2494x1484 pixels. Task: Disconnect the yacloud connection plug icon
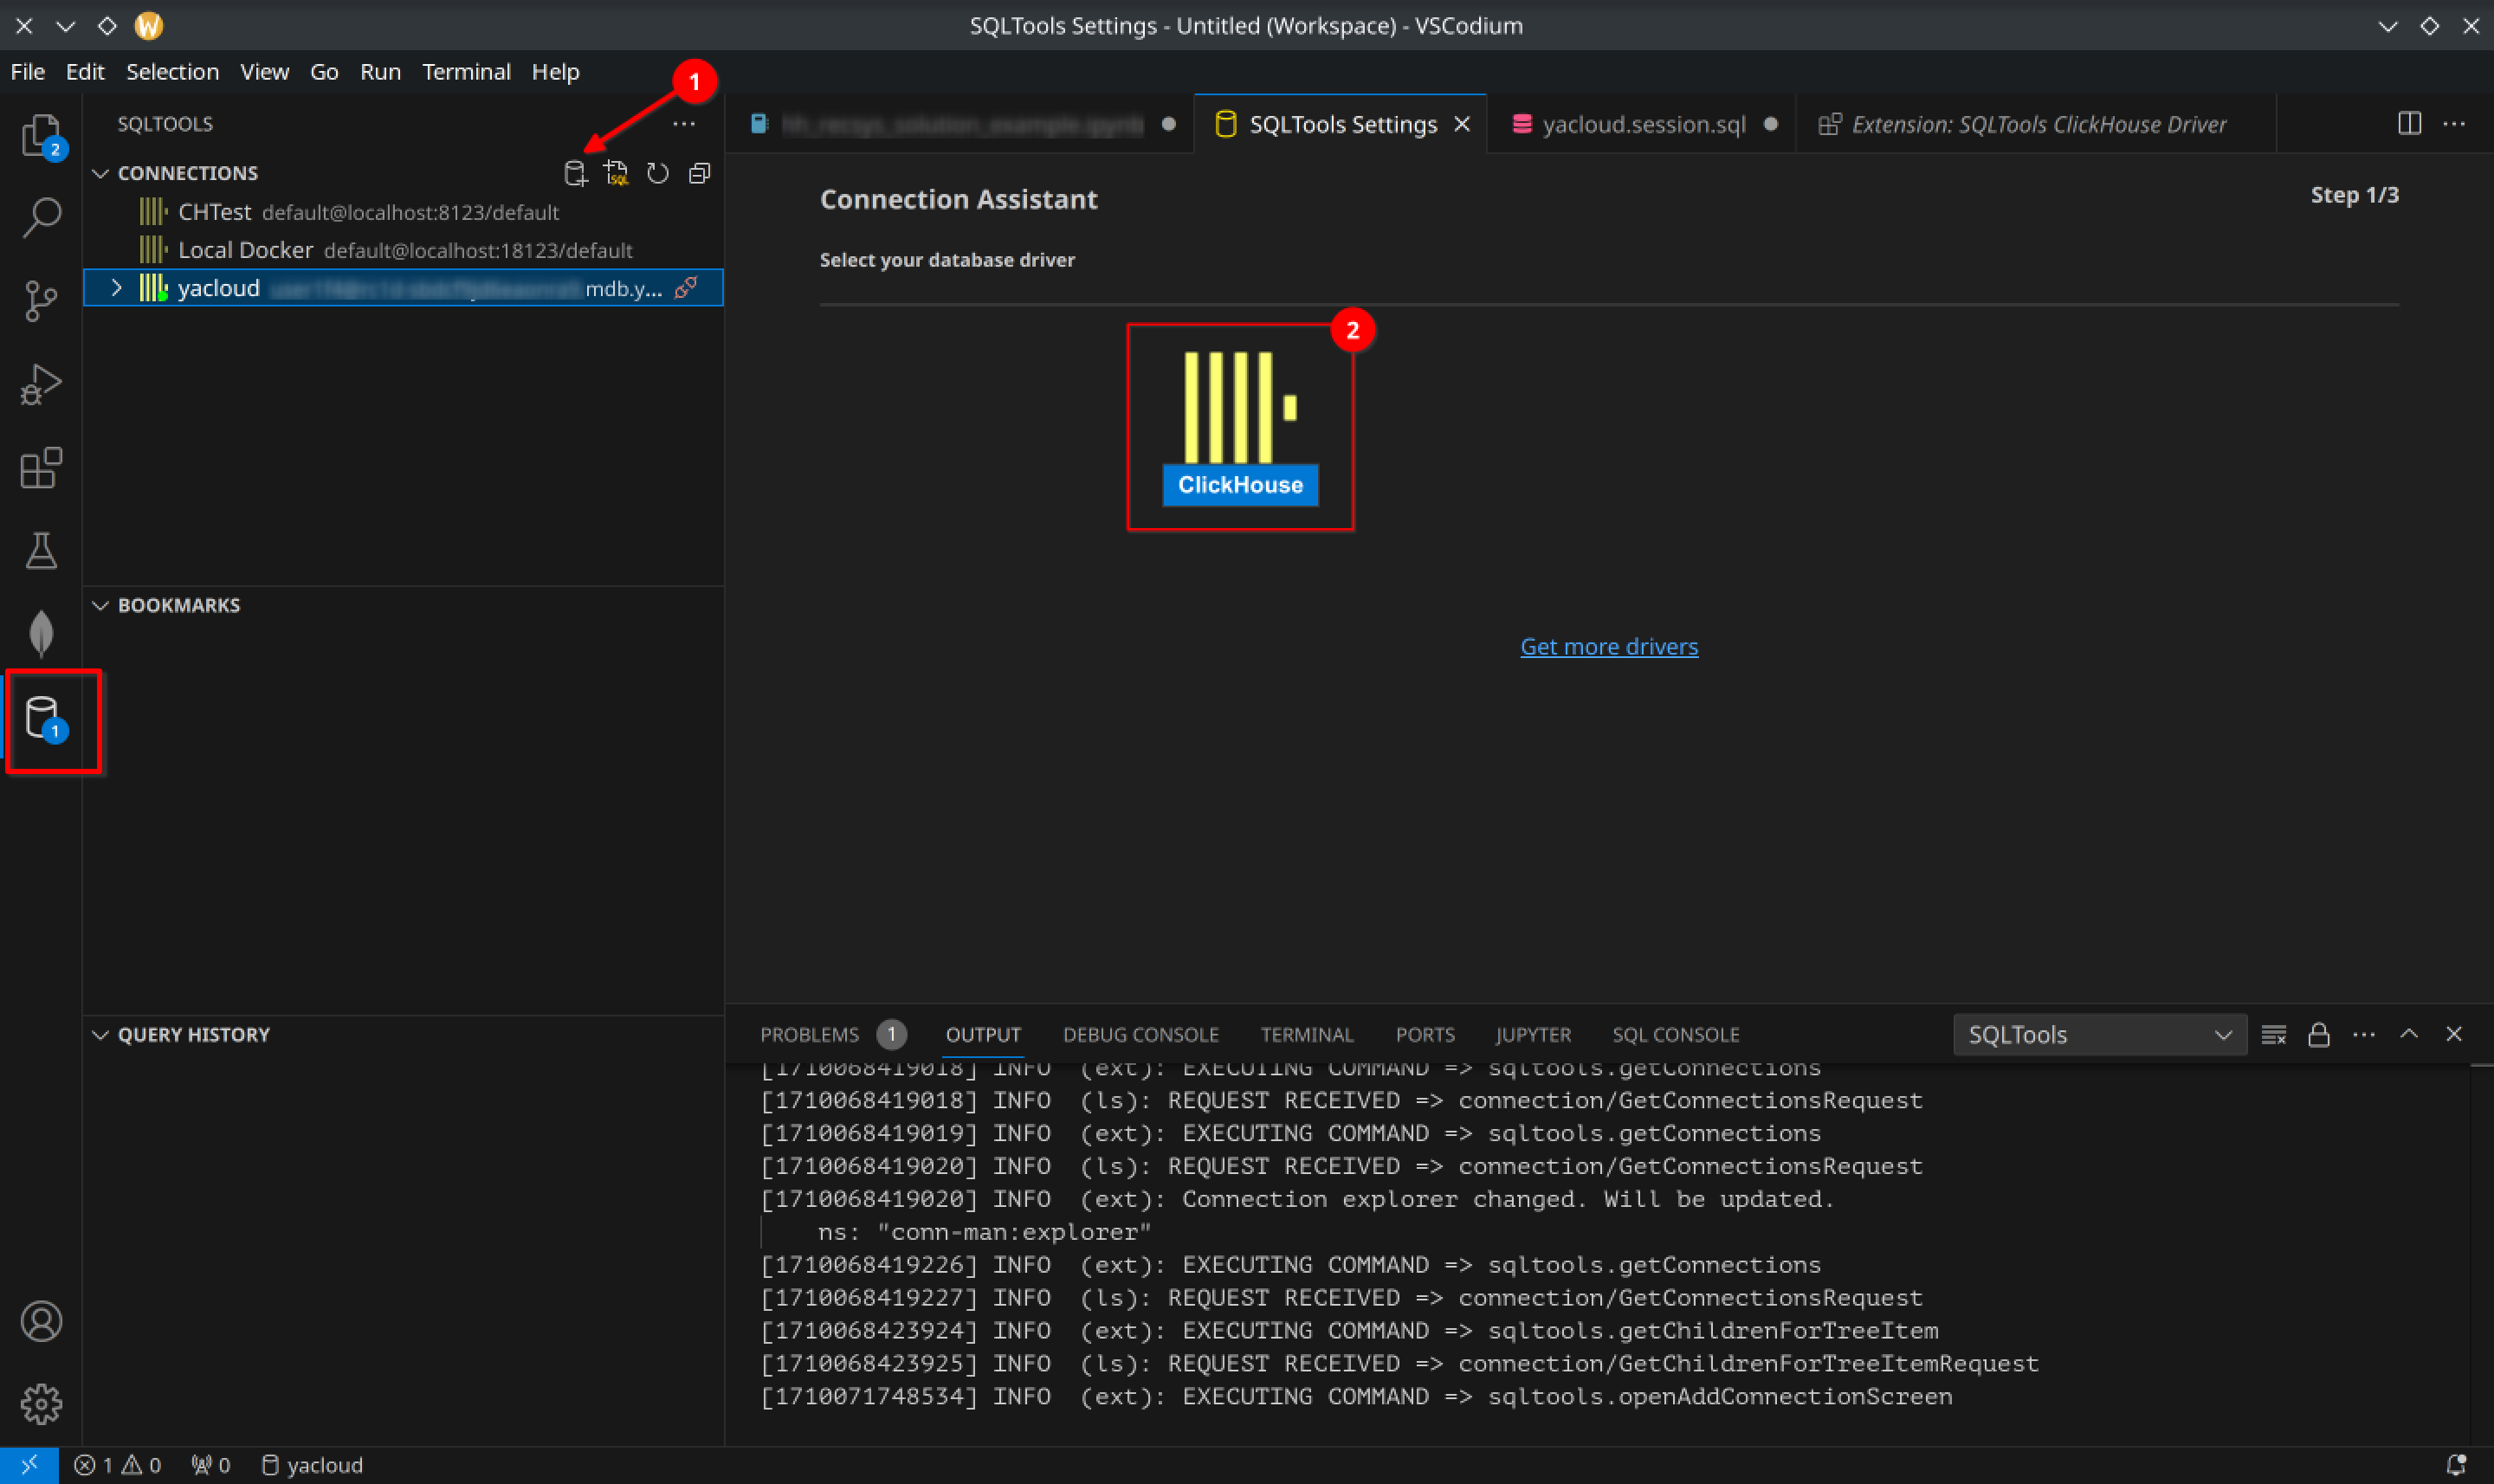click(686, 288)
